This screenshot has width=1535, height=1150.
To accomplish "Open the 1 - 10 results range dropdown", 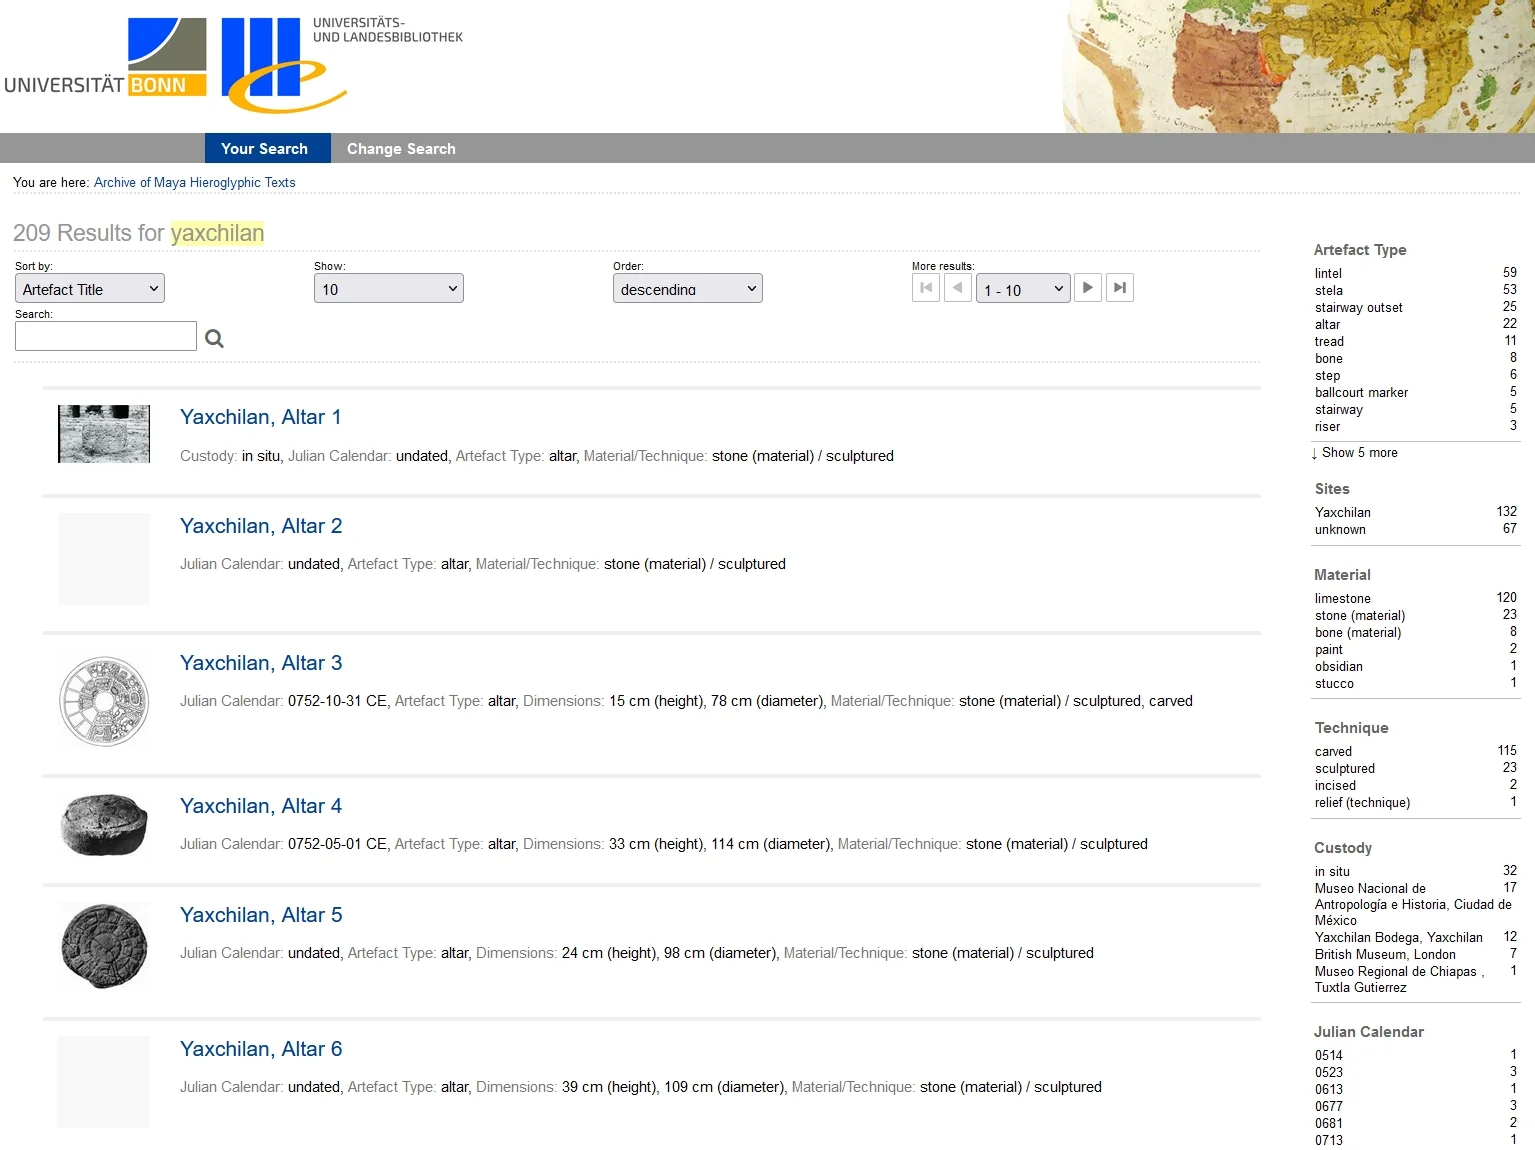I will (1022, 289).
